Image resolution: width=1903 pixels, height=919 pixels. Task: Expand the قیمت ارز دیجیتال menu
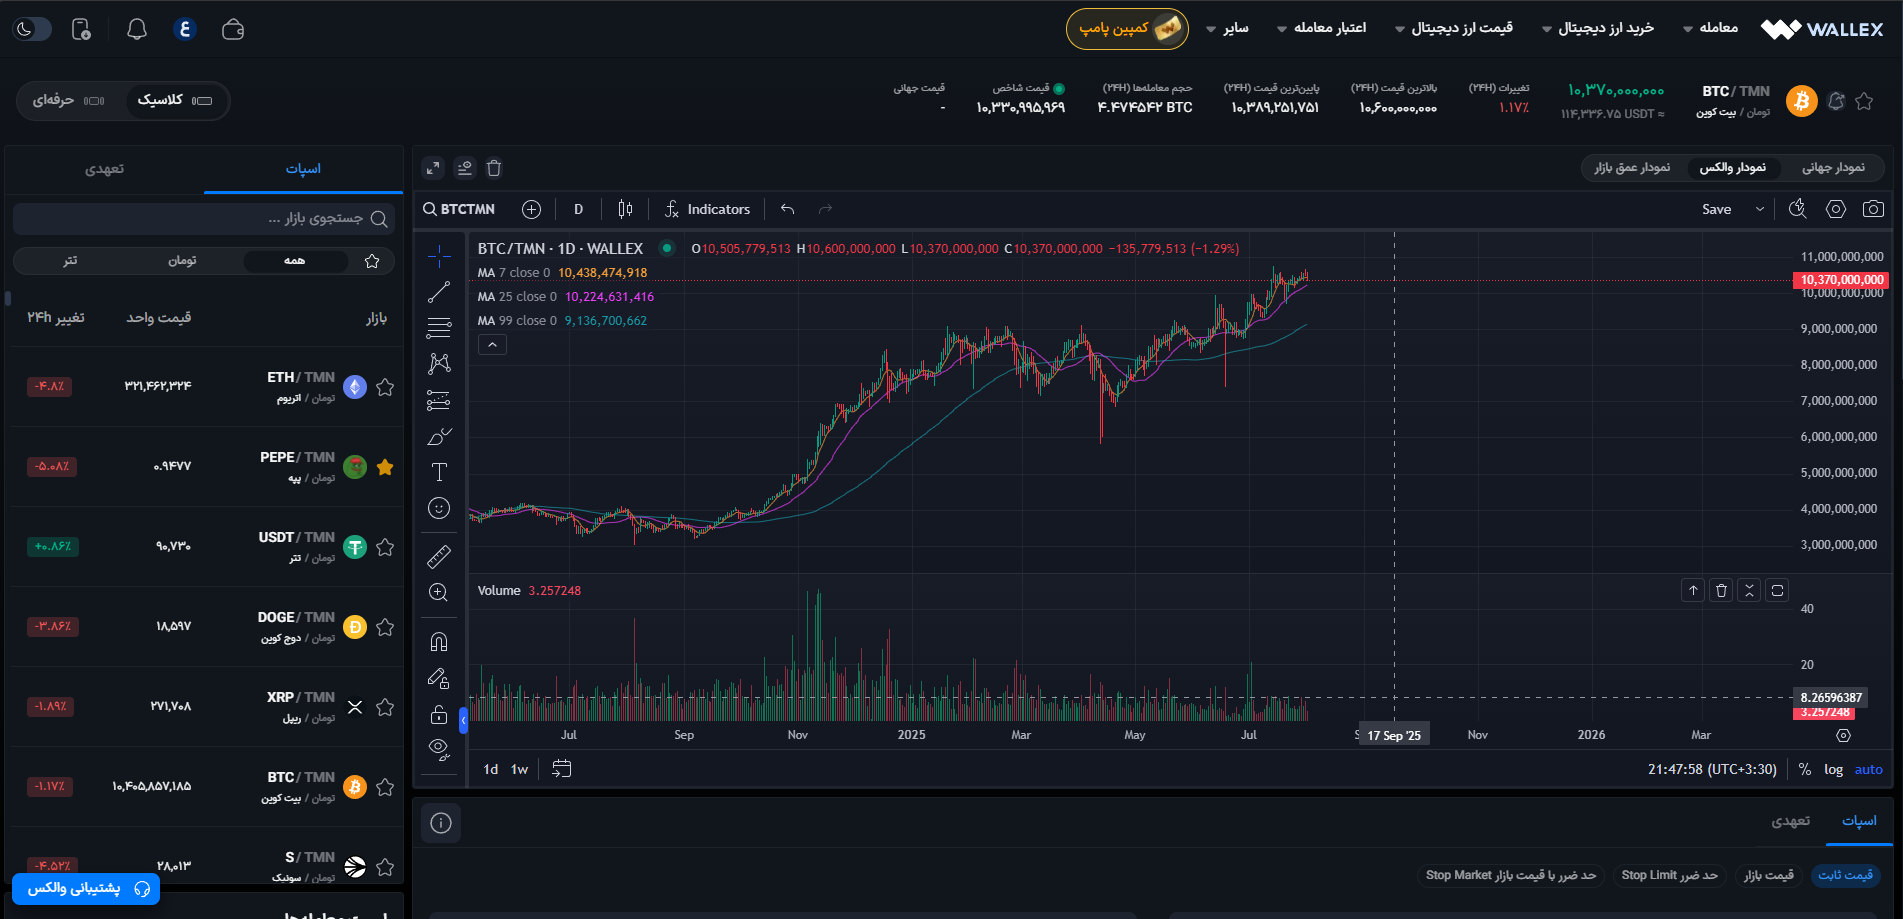[x=1454, y=28]
